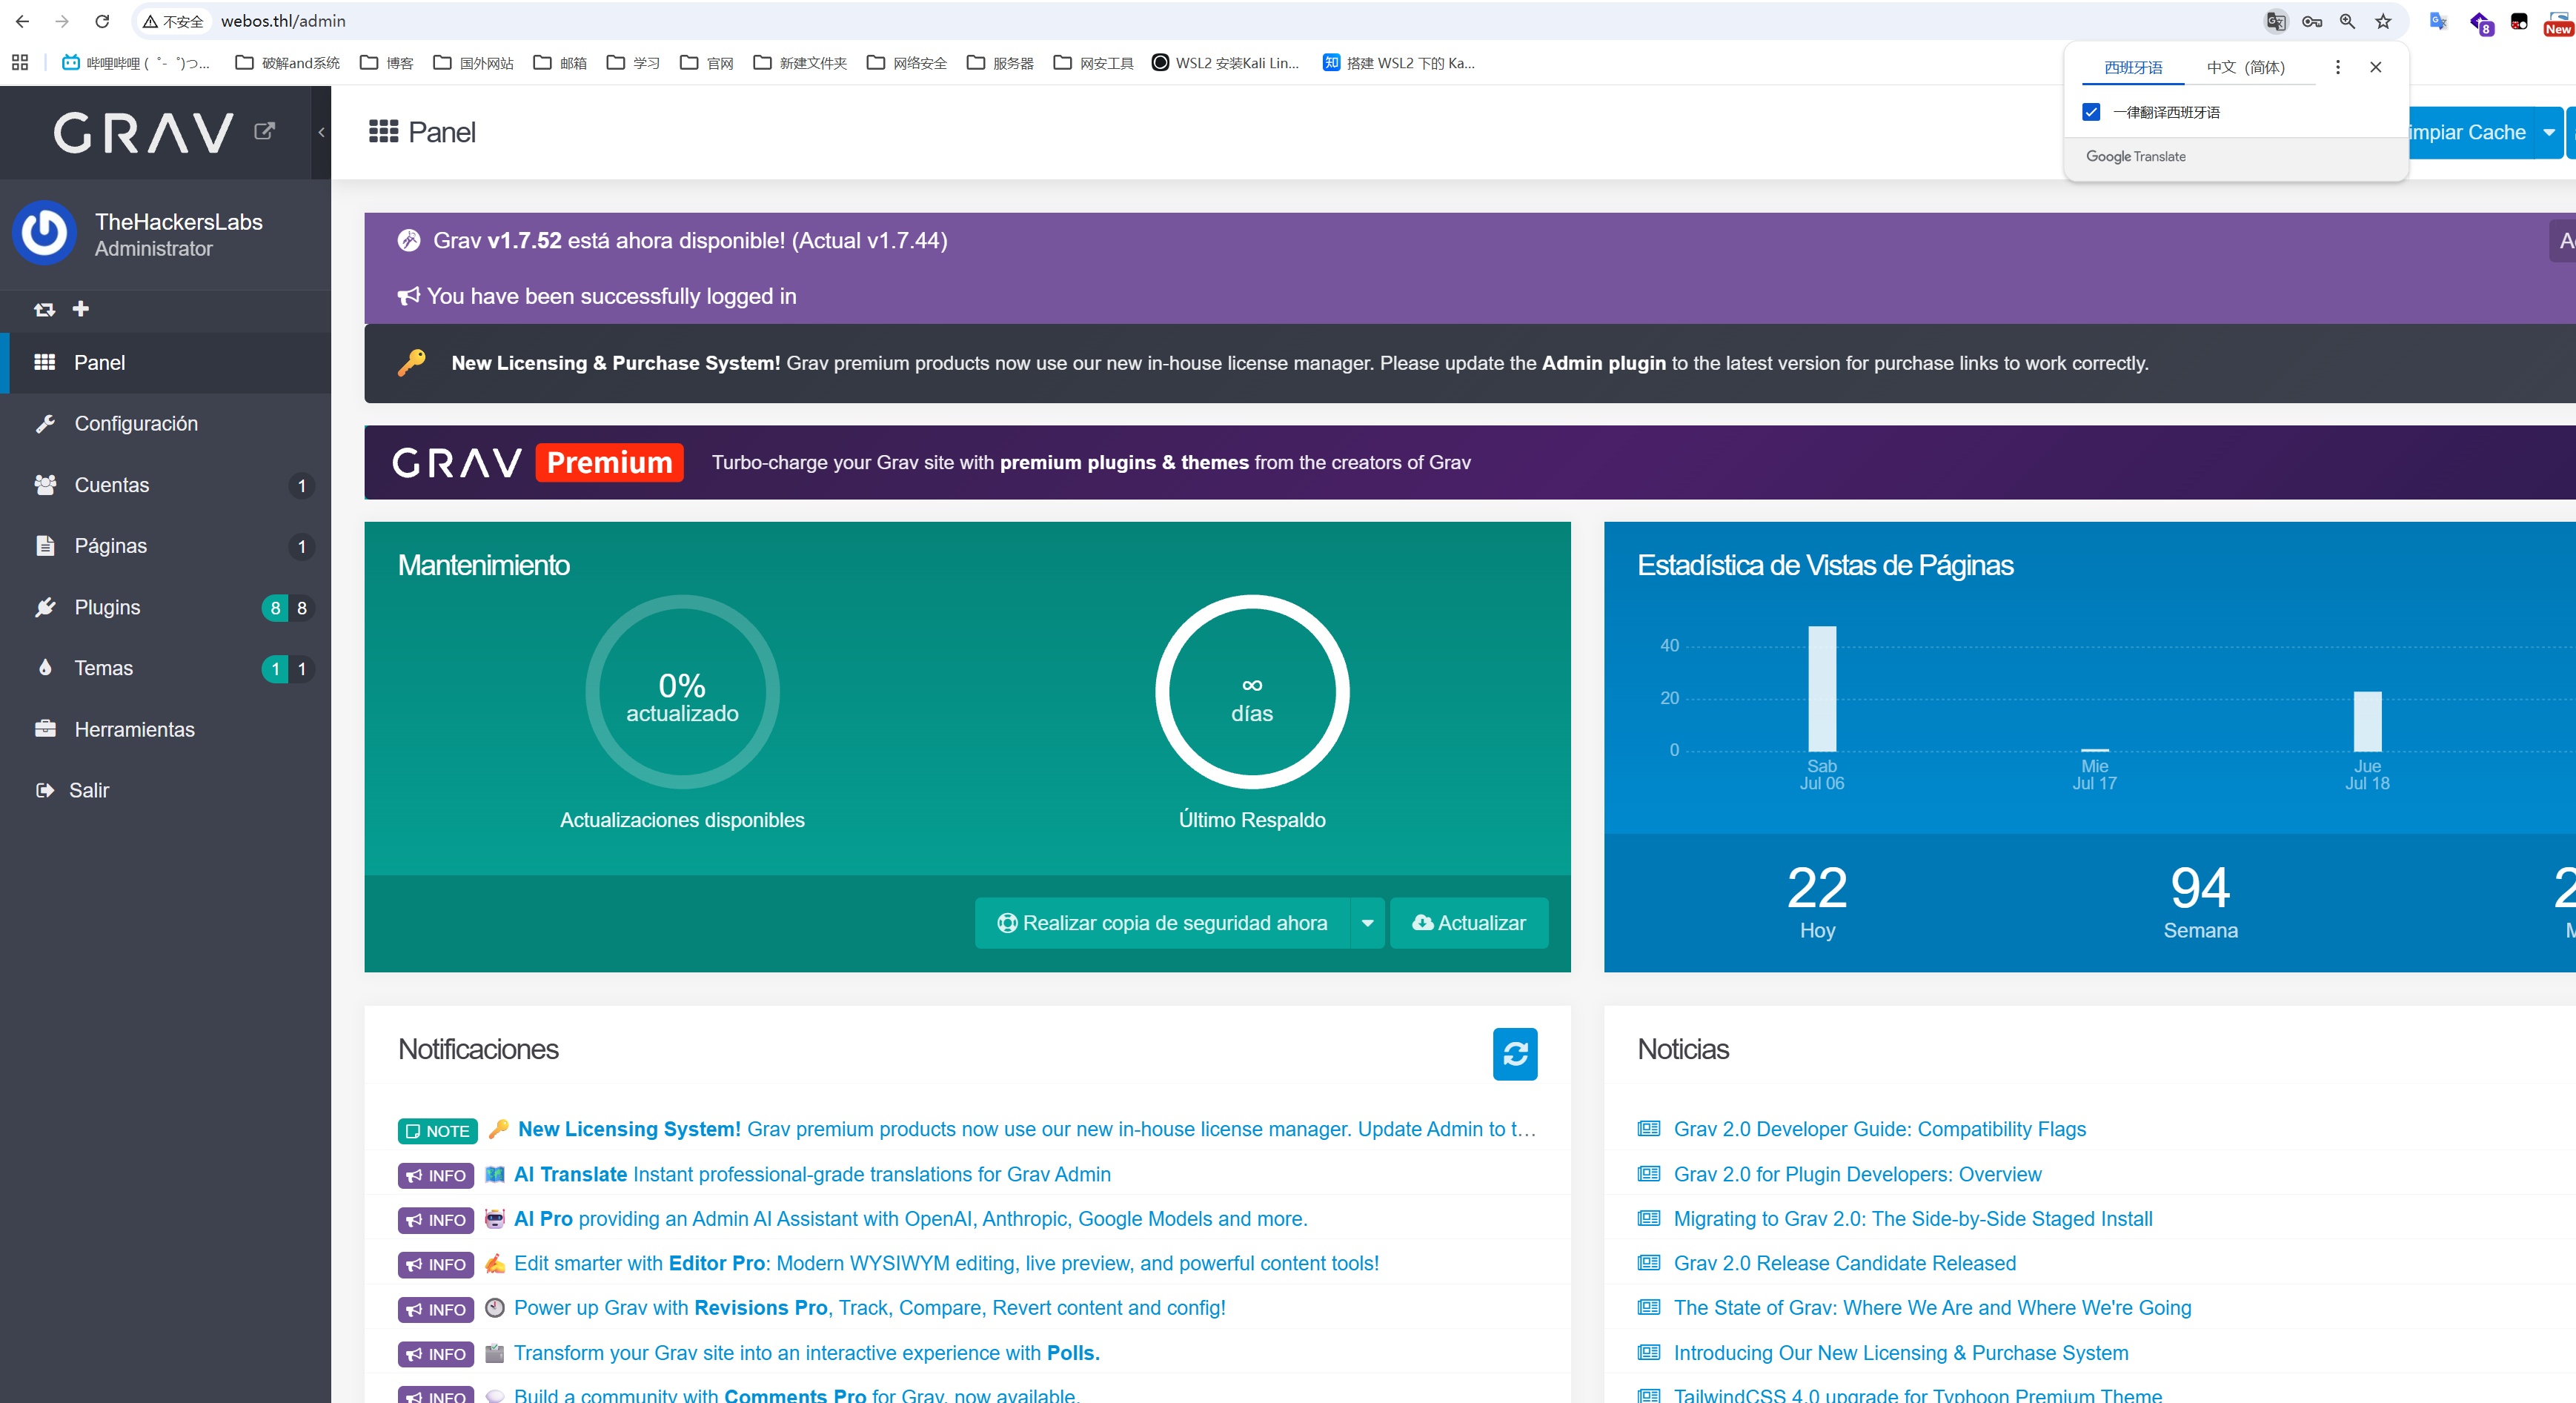Click the Grav Premium banner logo
Viewport: 2576px width, 1403px height.
click(x=538, y=462)
